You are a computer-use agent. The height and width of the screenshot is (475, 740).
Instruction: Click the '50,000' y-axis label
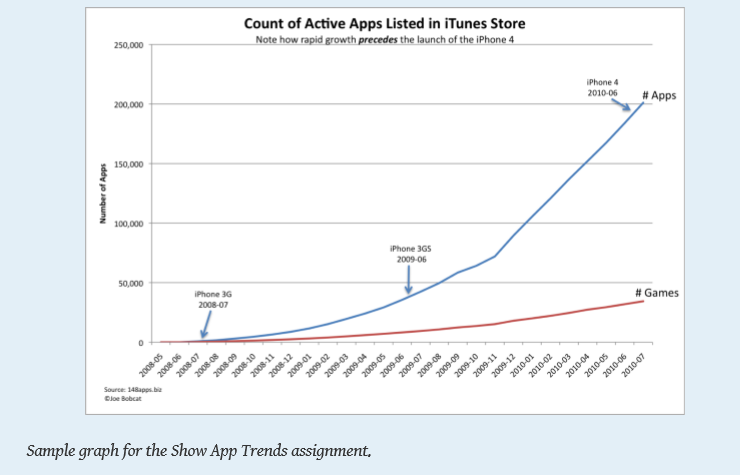point(130,283)
